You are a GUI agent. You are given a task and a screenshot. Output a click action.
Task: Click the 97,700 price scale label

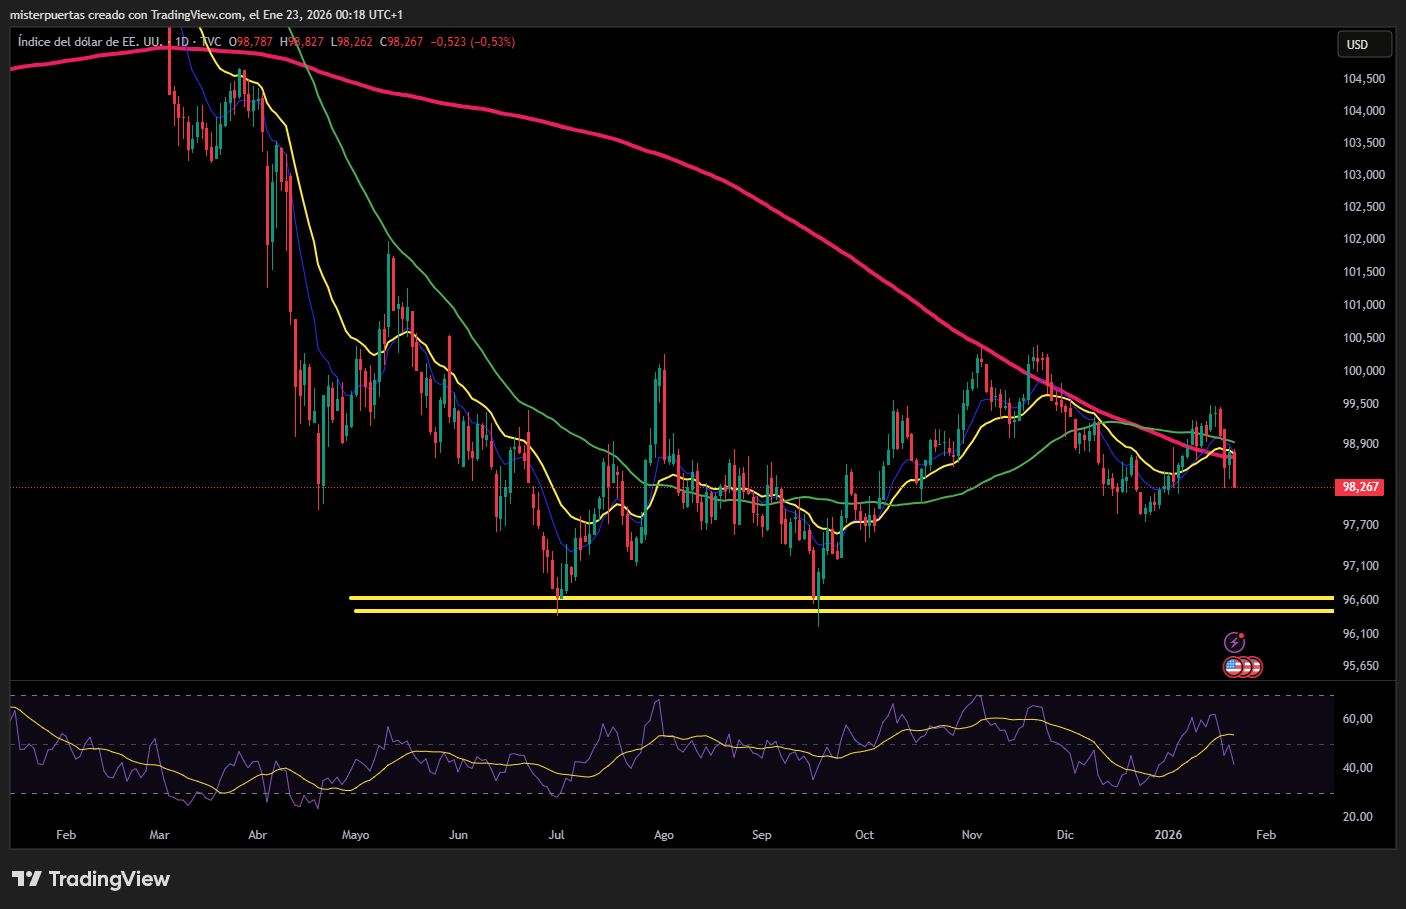tap(1361, 525)
